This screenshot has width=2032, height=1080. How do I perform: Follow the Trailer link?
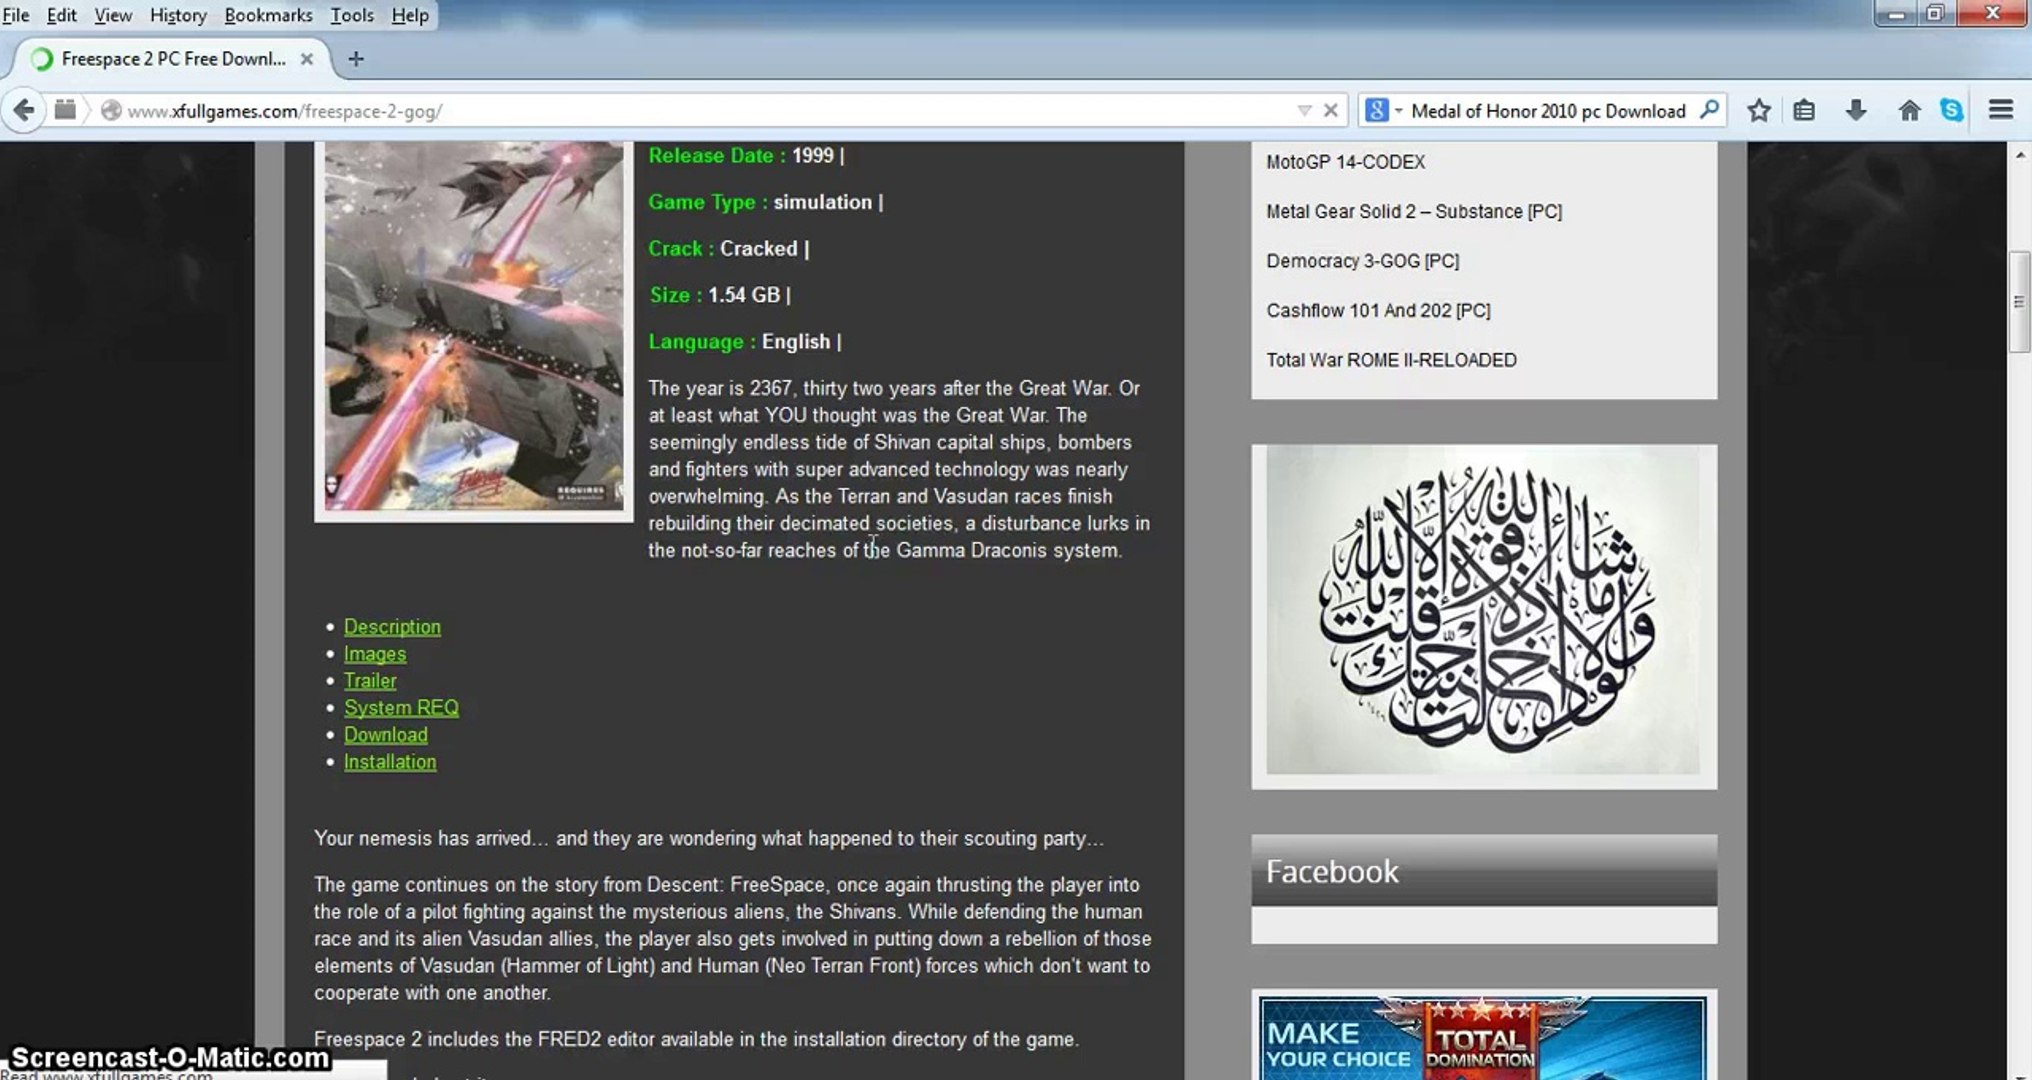pyautogui.click(x=370, y=681)
